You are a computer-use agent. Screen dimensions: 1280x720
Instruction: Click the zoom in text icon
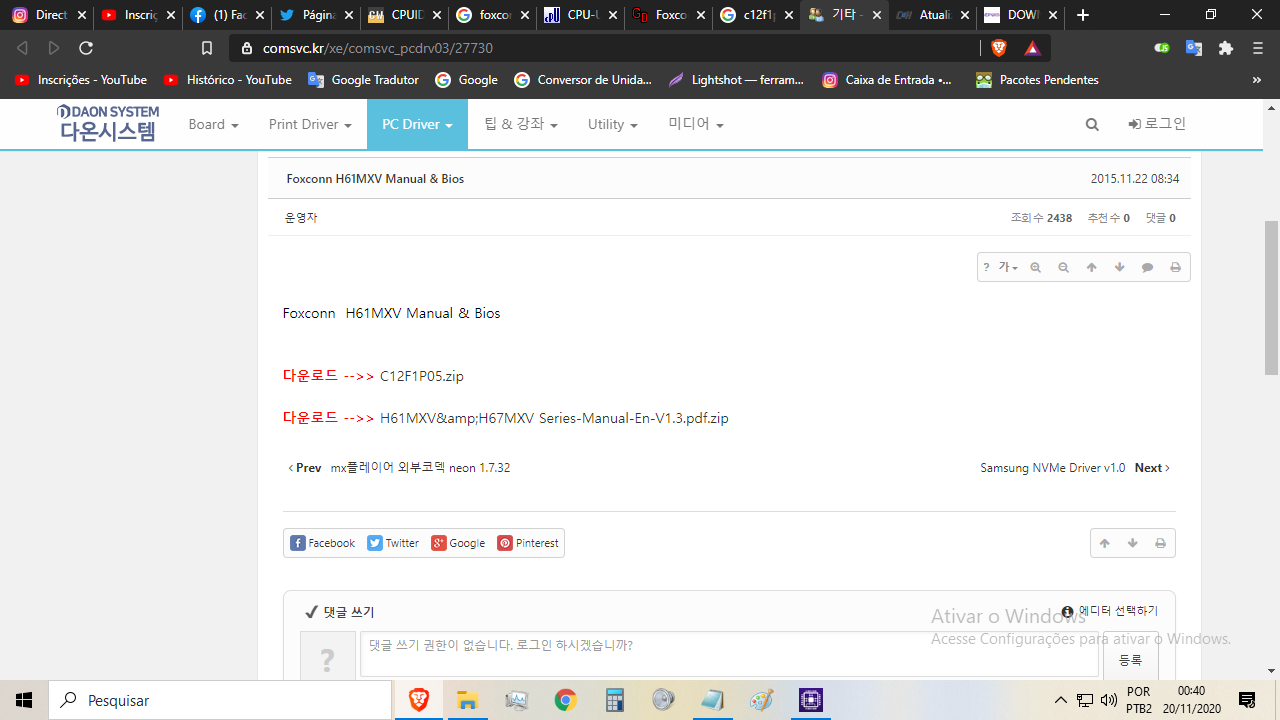click(x=1036, y=267)
